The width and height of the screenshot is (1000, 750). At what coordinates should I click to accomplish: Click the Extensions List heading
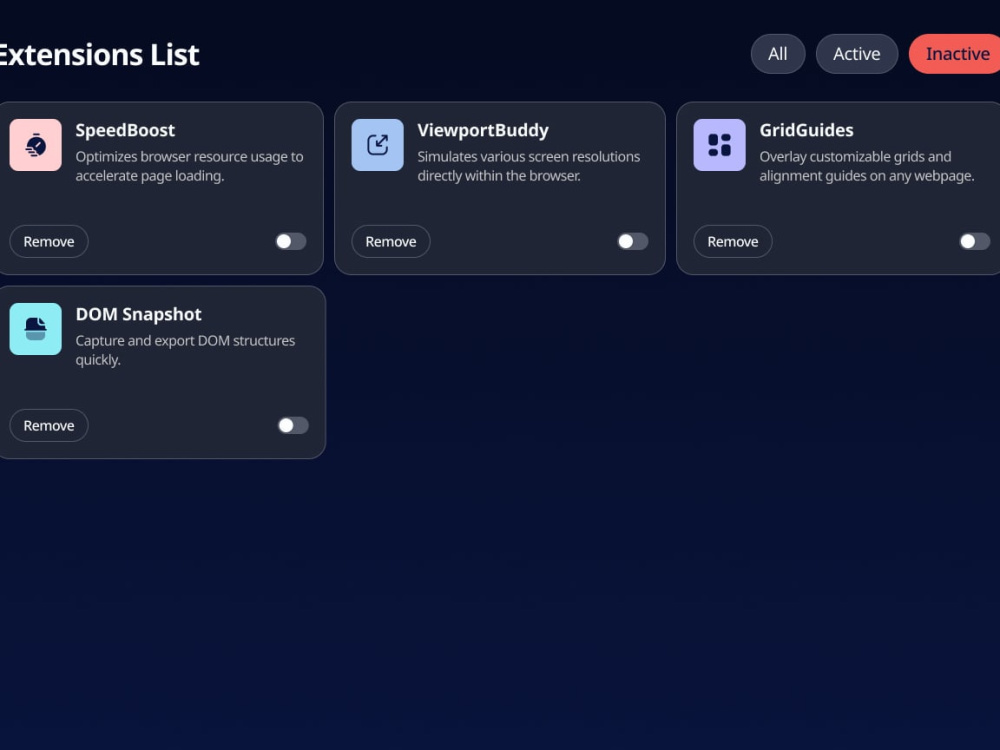[x=99, y=55]
